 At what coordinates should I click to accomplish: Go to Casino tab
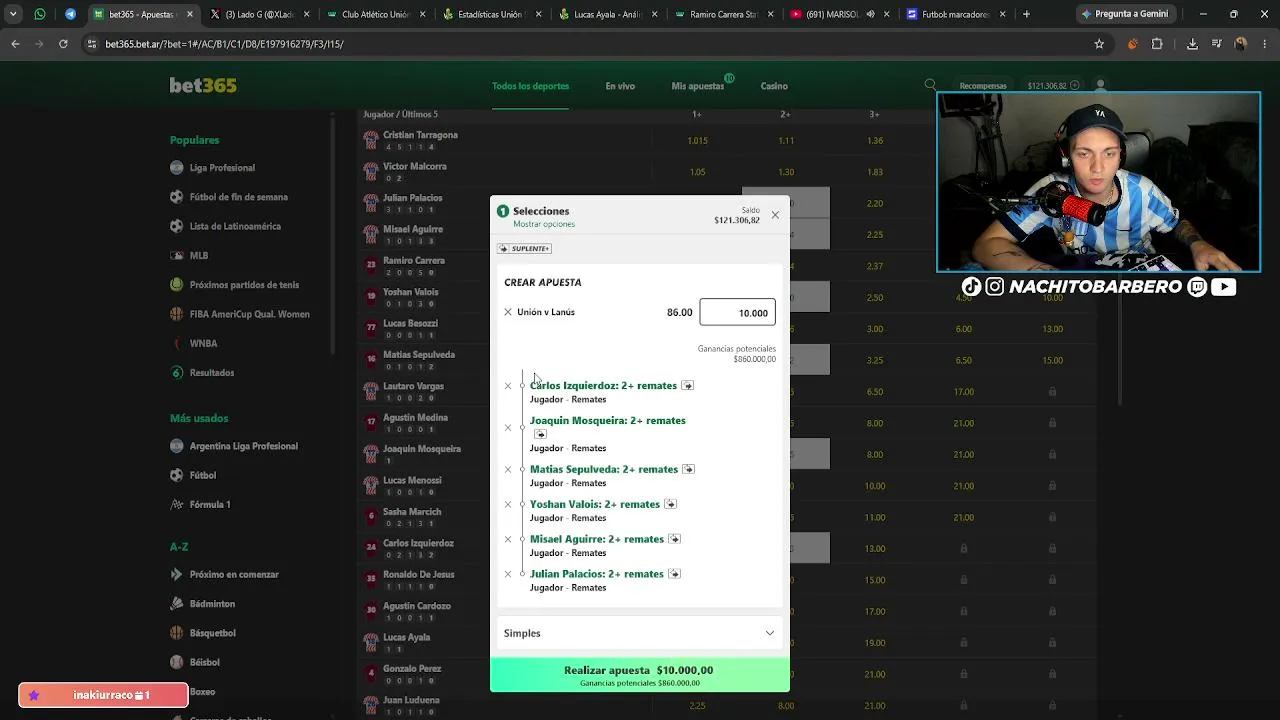(x=774, y=86)
